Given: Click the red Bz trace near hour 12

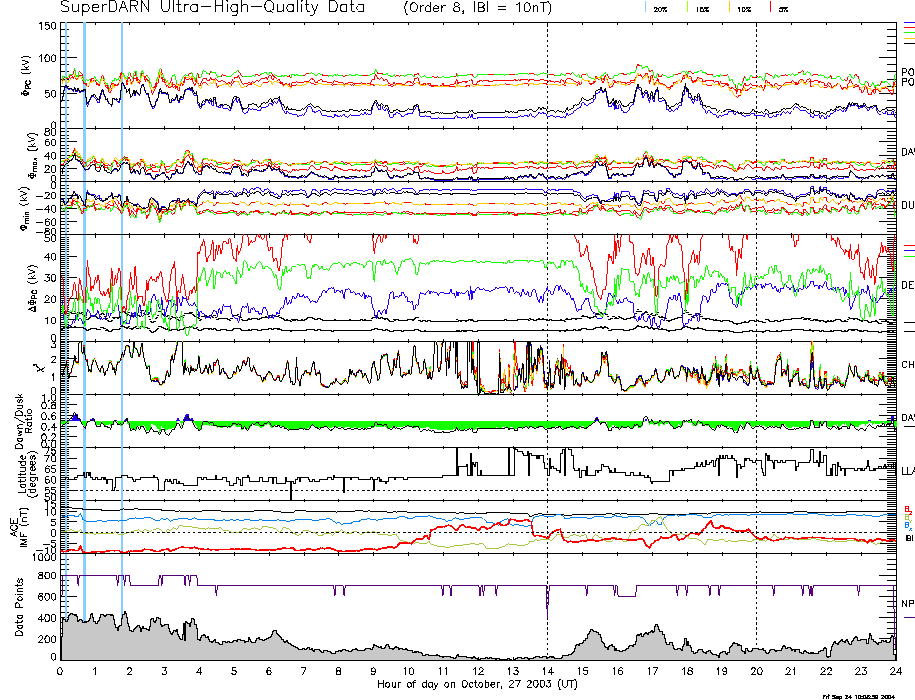Looking at the screenshot, I should click(478, 528).
